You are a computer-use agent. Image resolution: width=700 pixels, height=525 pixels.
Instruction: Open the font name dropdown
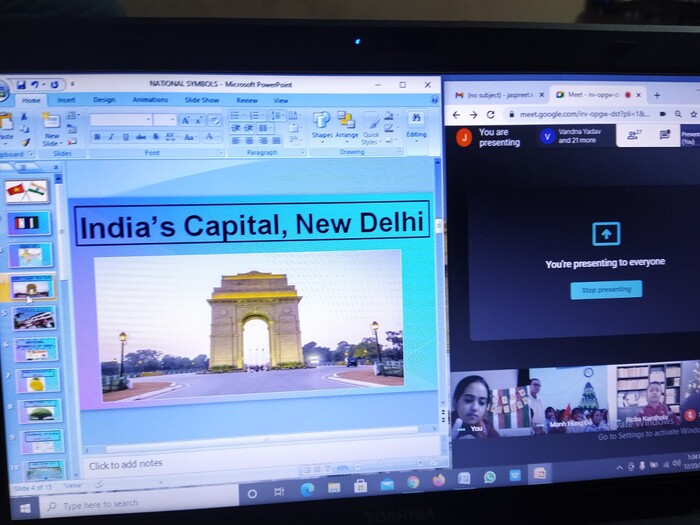(148, 120)
